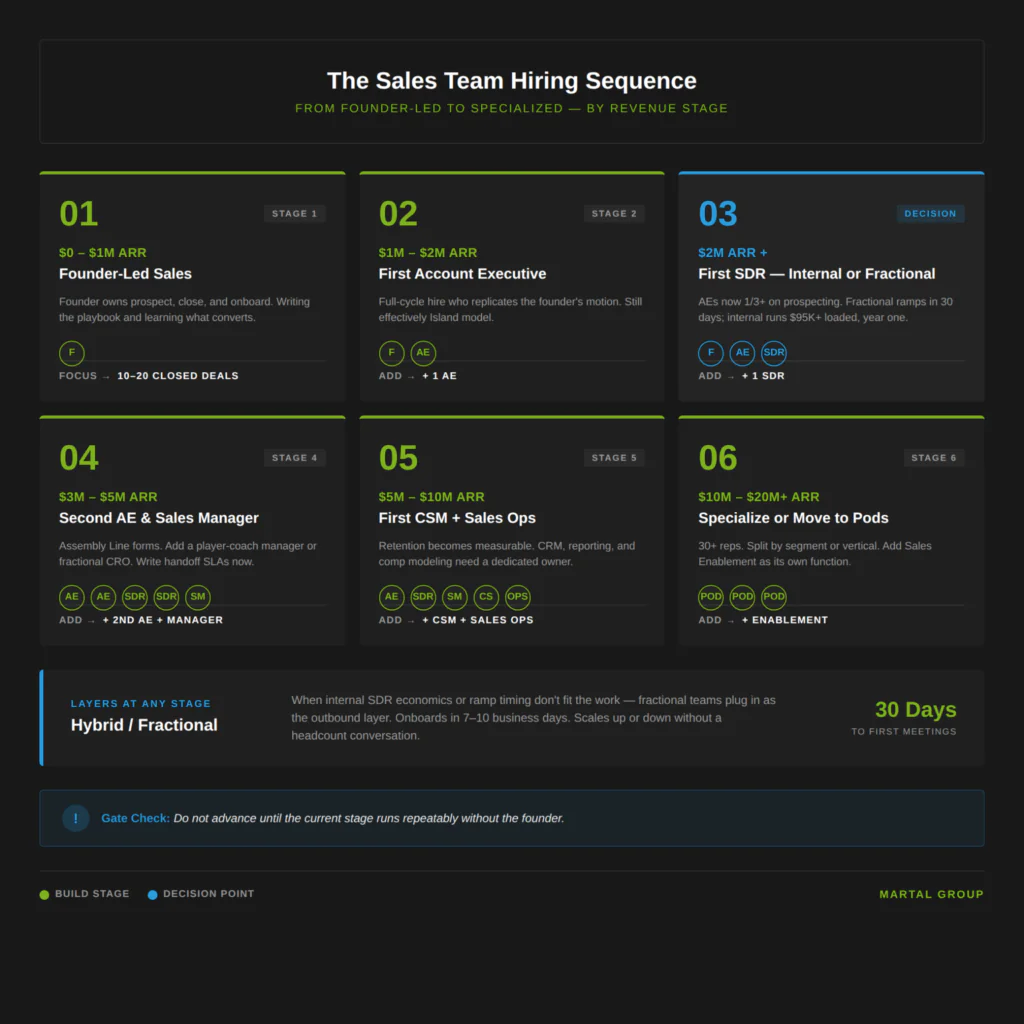1024x1024 pixels.
Task: Click the blue SDR badge in stage 03 card
Action: click(774, 353)
